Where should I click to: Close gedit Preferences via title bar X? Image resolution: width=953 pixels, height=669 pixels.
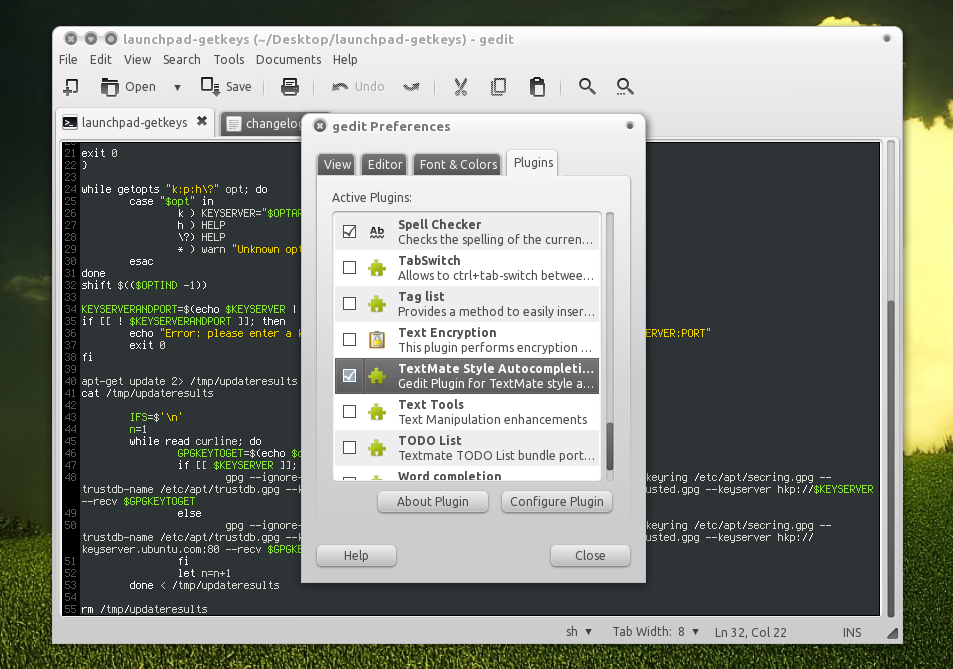click(x=320, y=126)
